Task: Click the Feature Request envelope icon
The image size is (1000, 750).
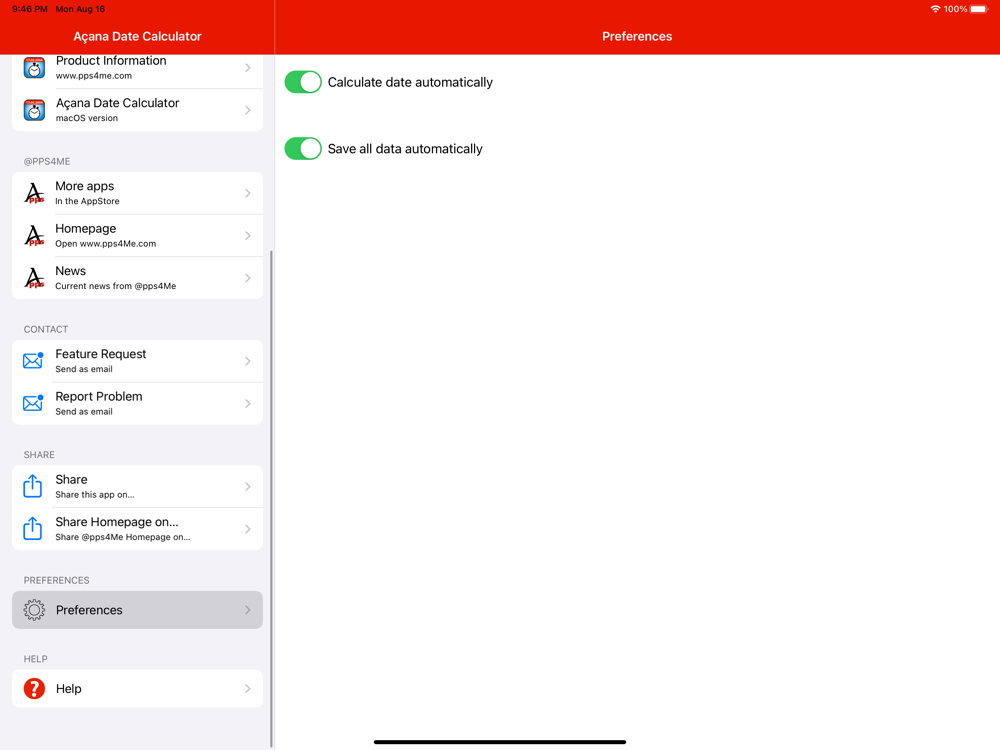Action: [x=33, y=360]
